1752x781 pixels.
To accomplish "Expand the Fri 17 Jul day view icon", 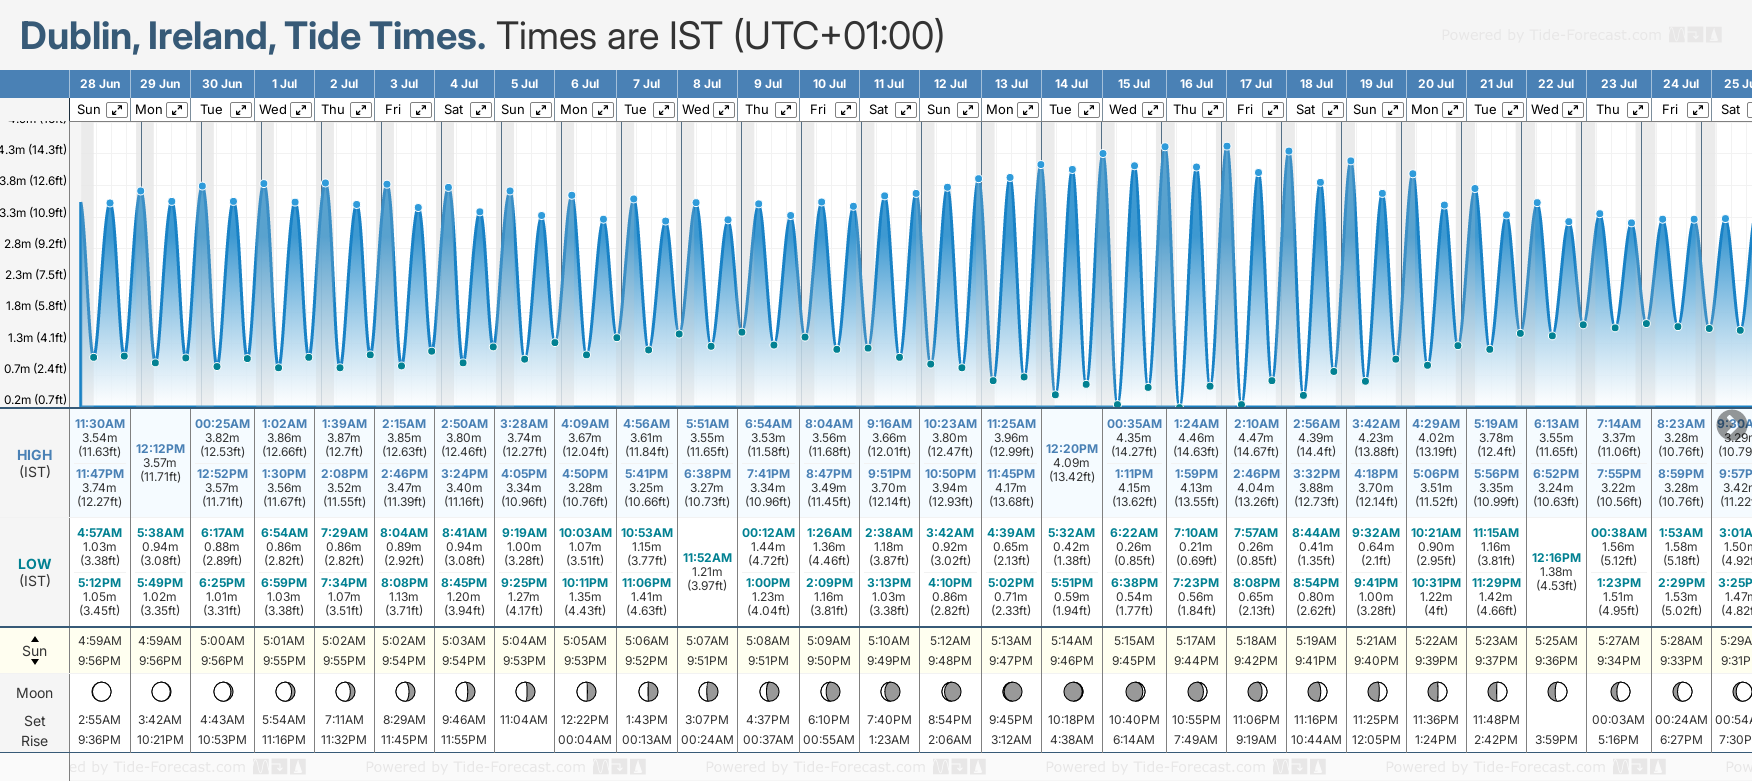I will [1273, 110].
